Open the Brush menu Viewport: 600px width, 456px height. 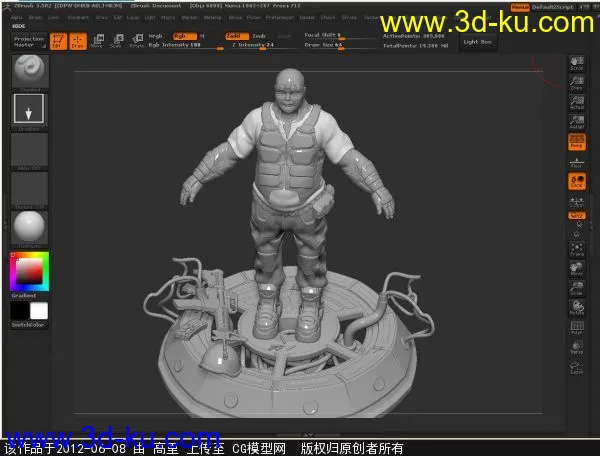pyautogui.click(x=35, y=18)
